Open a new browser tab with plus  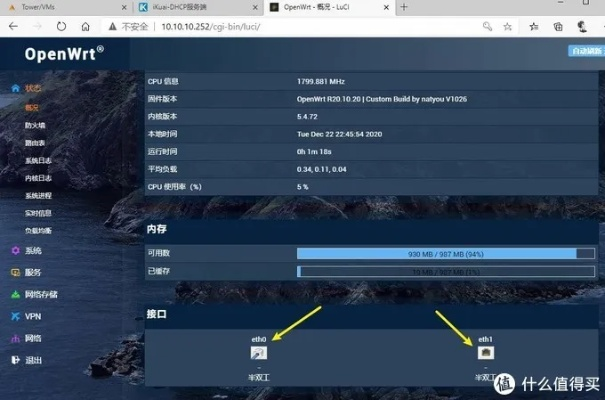coord(404,7)
